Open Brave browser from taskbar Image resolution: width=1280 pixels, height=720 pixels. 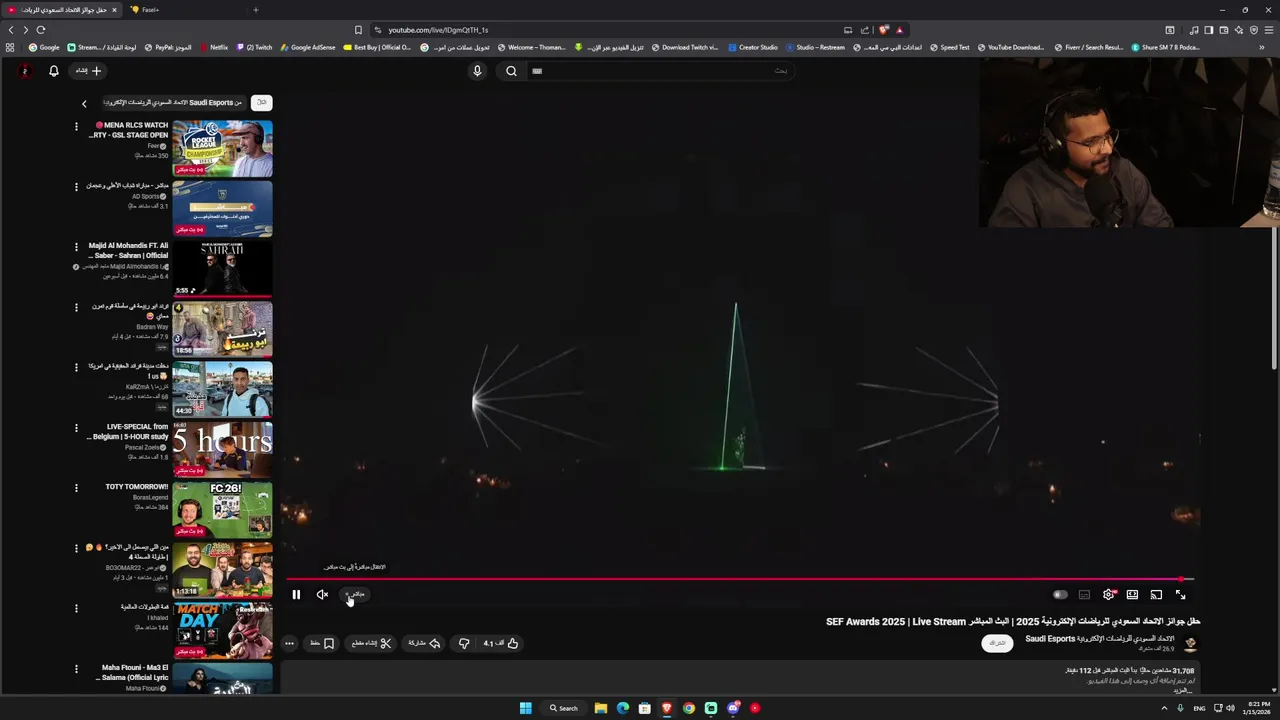tap(666, 708)
